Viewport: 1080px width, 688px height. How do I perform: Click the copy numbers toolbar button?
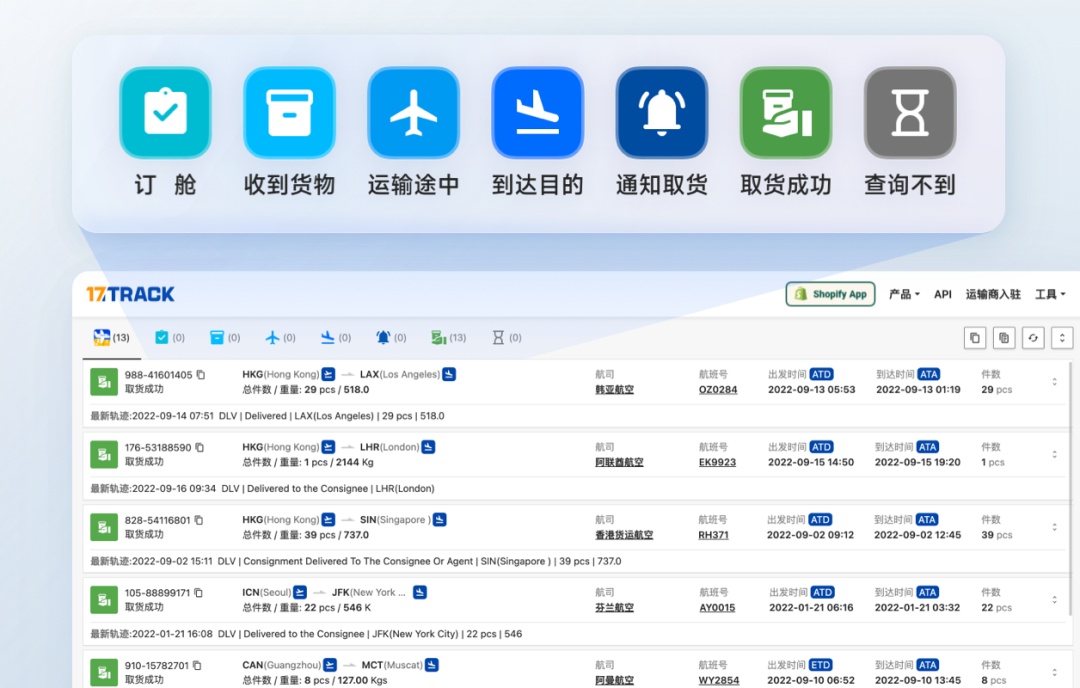pyautogui.click(x=975, y=337)
